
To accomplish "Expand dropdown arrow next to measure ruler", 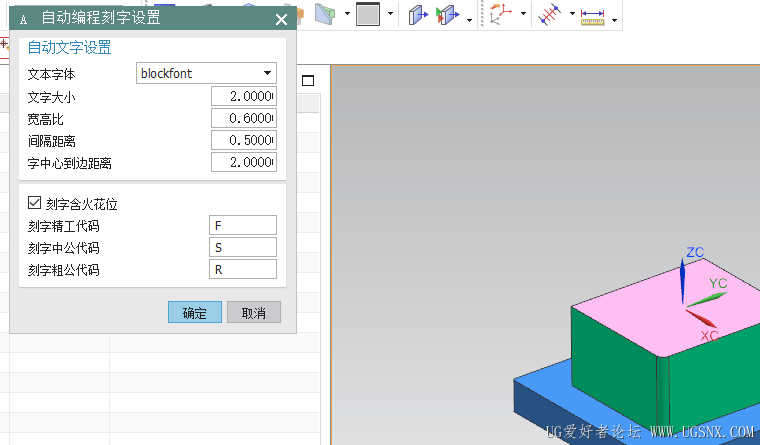I will [614, 18].
